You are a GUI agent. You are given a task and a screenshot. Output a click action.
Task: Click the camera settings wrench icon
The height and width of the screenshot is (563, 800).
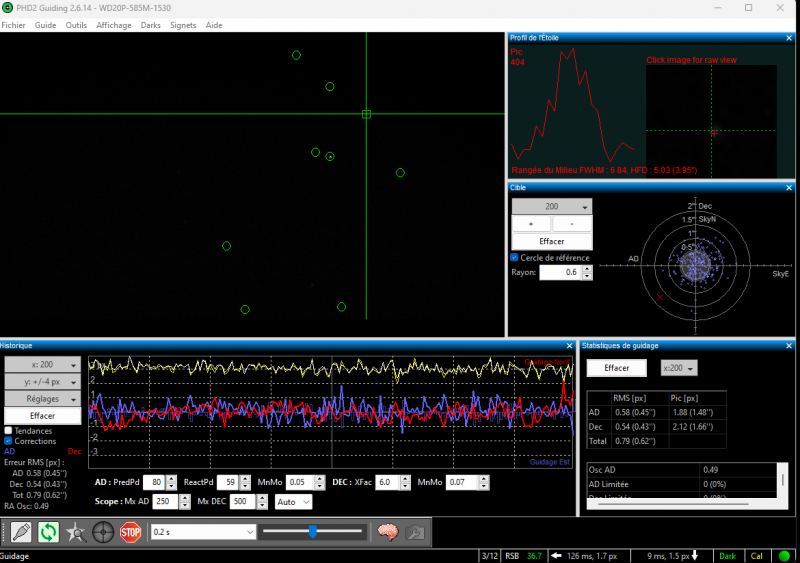415,532
